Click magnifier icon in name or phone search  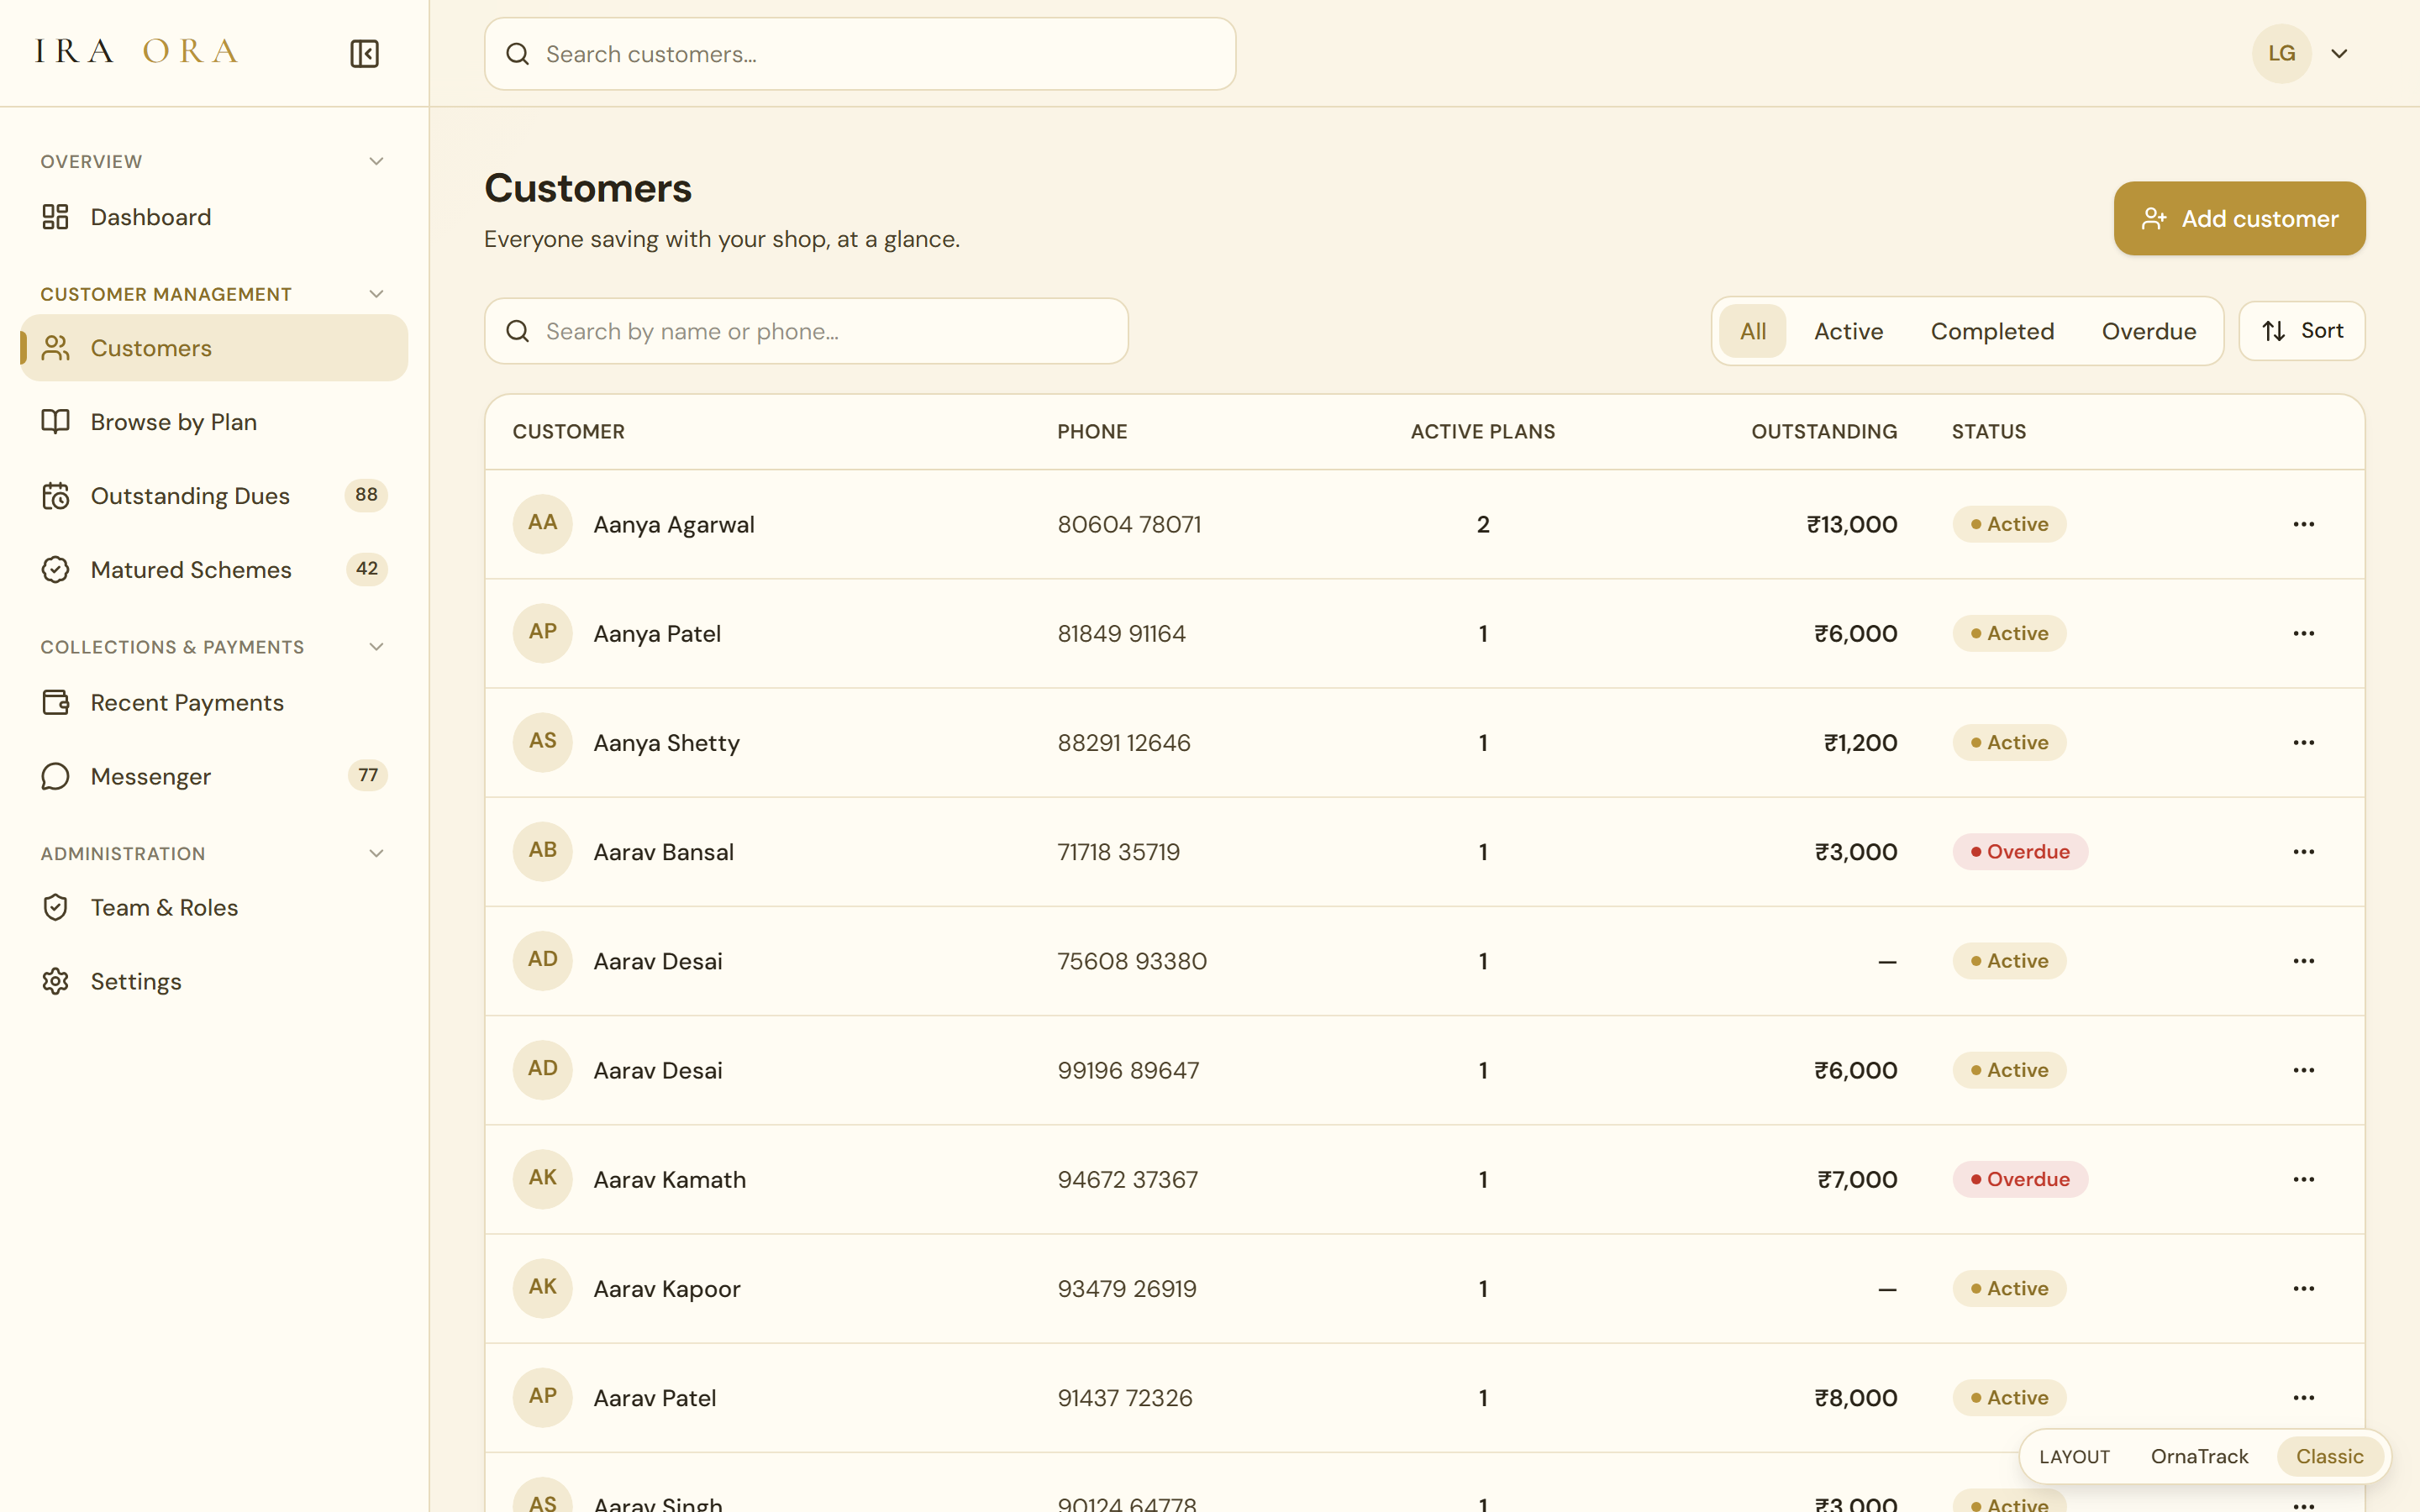tap(517, 331)
